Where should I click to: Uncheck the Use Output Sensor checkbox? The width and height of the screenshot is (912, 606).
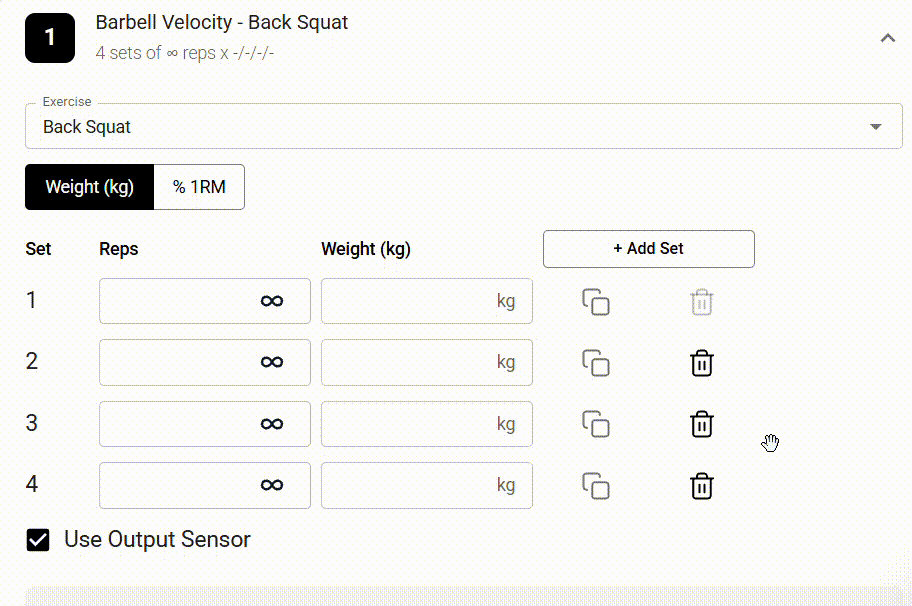38,540
